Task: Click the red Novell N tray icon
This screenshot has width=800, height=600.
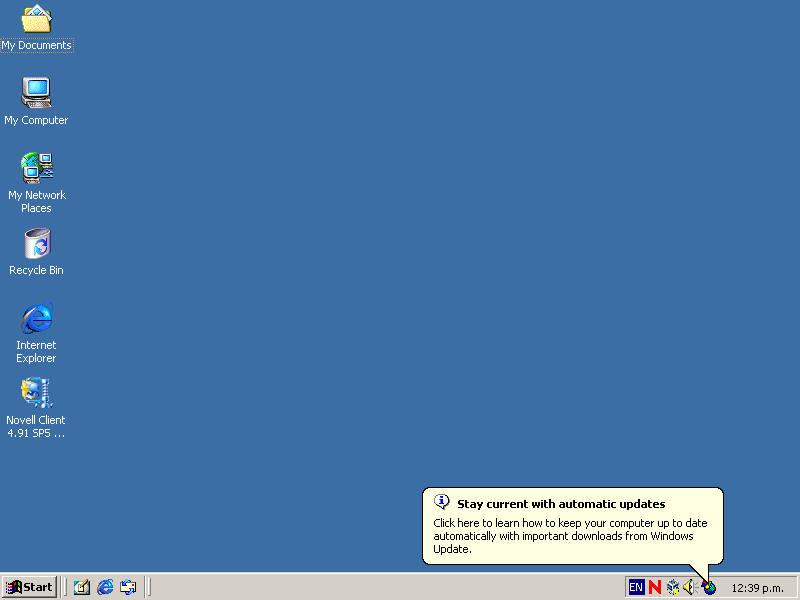Action: 655,587
